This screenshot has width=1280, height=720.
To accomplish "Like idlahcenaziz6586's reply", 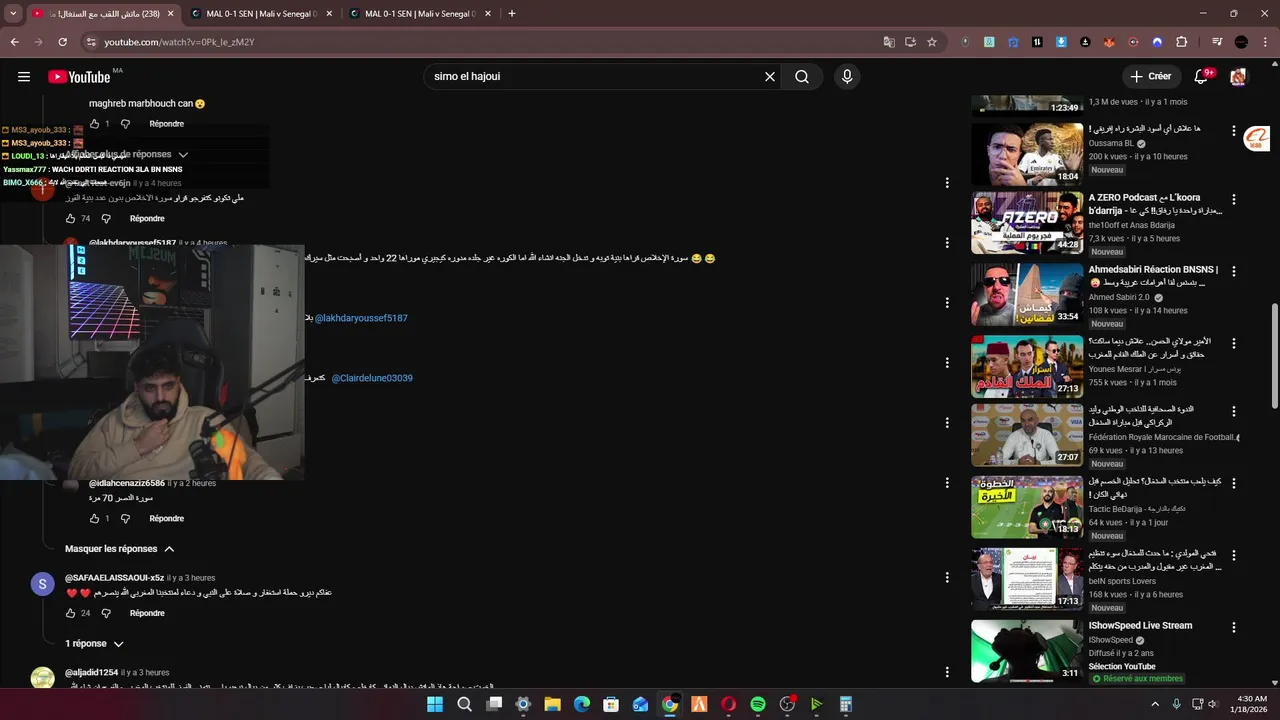I will [x=95, y=519].
